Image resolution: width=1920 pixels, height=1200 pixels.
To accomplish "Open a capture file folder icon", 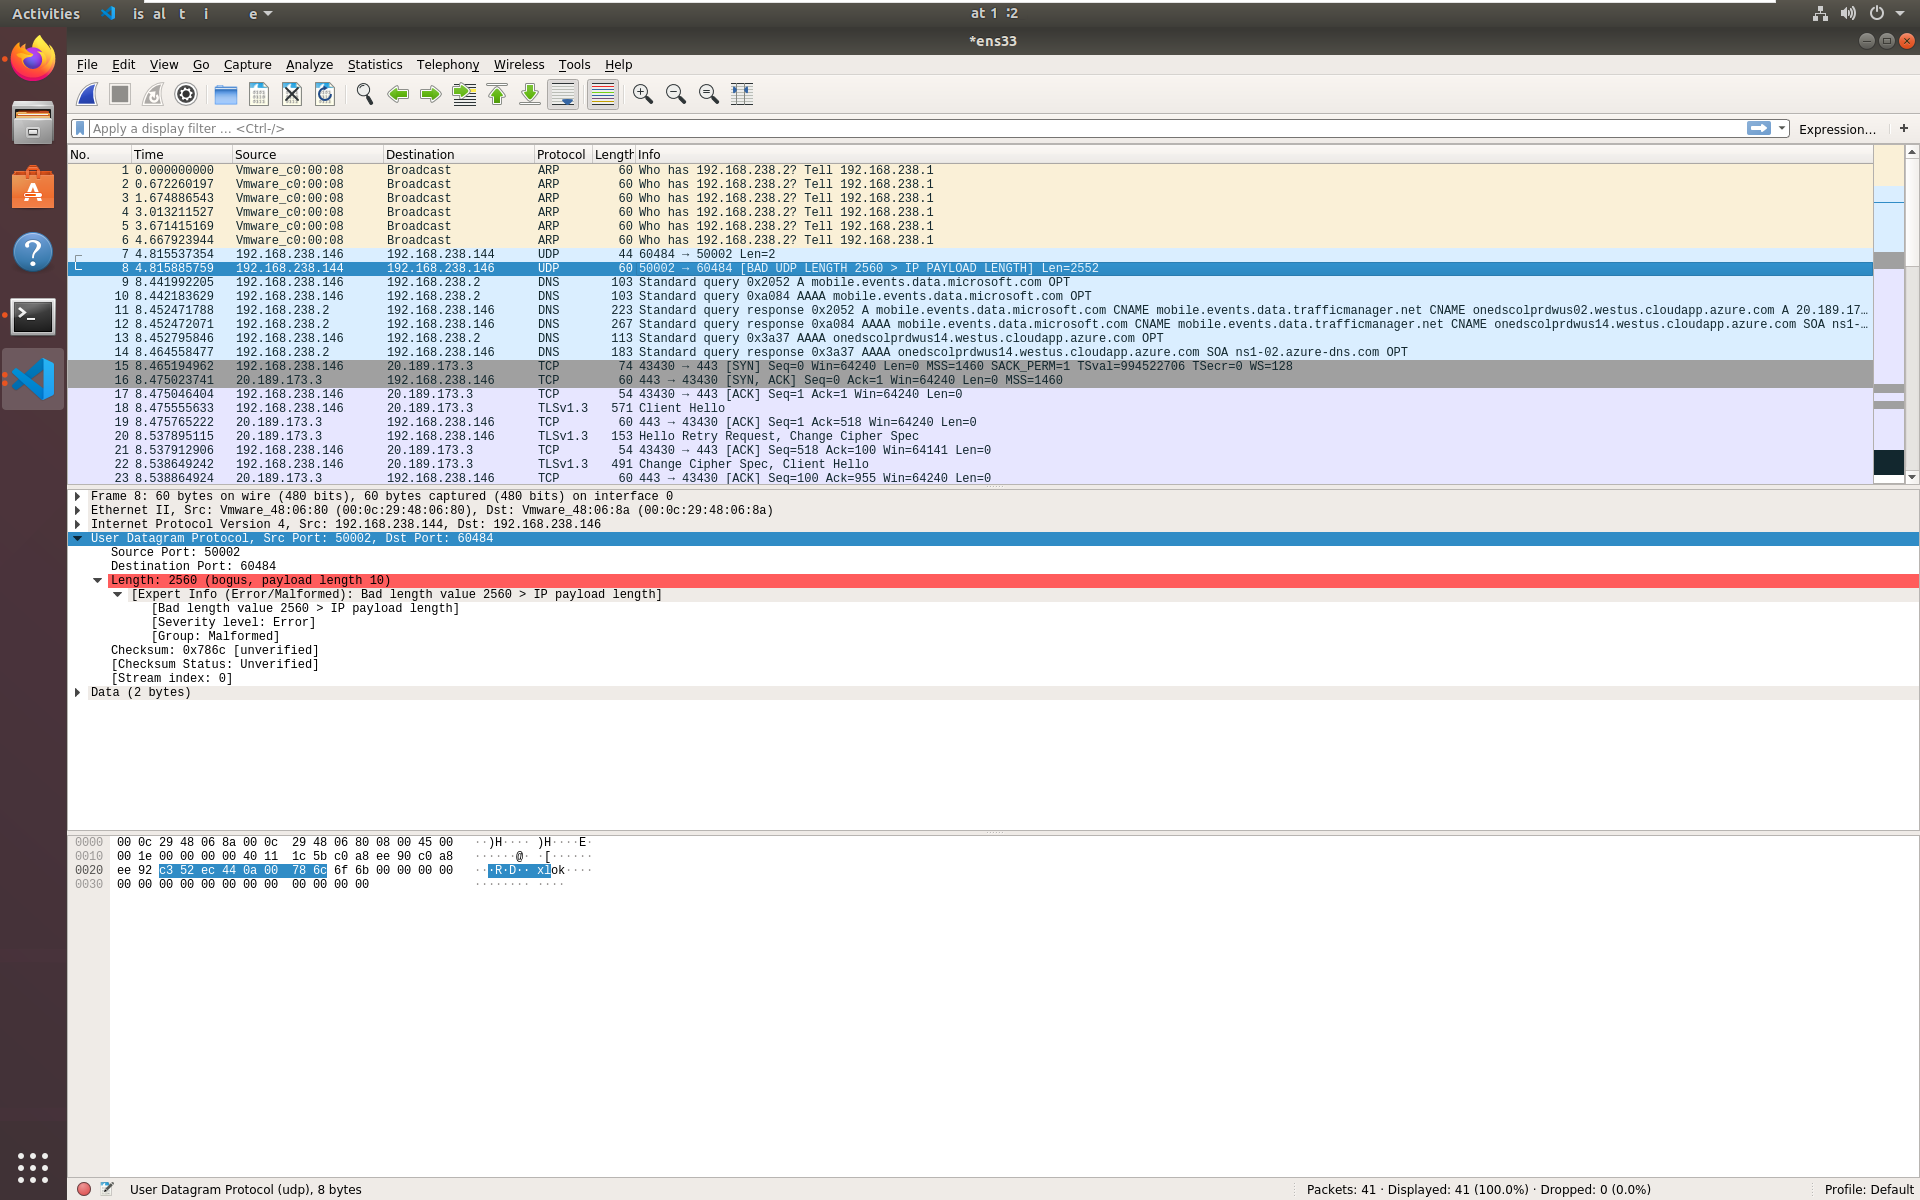I will point(226,94).
